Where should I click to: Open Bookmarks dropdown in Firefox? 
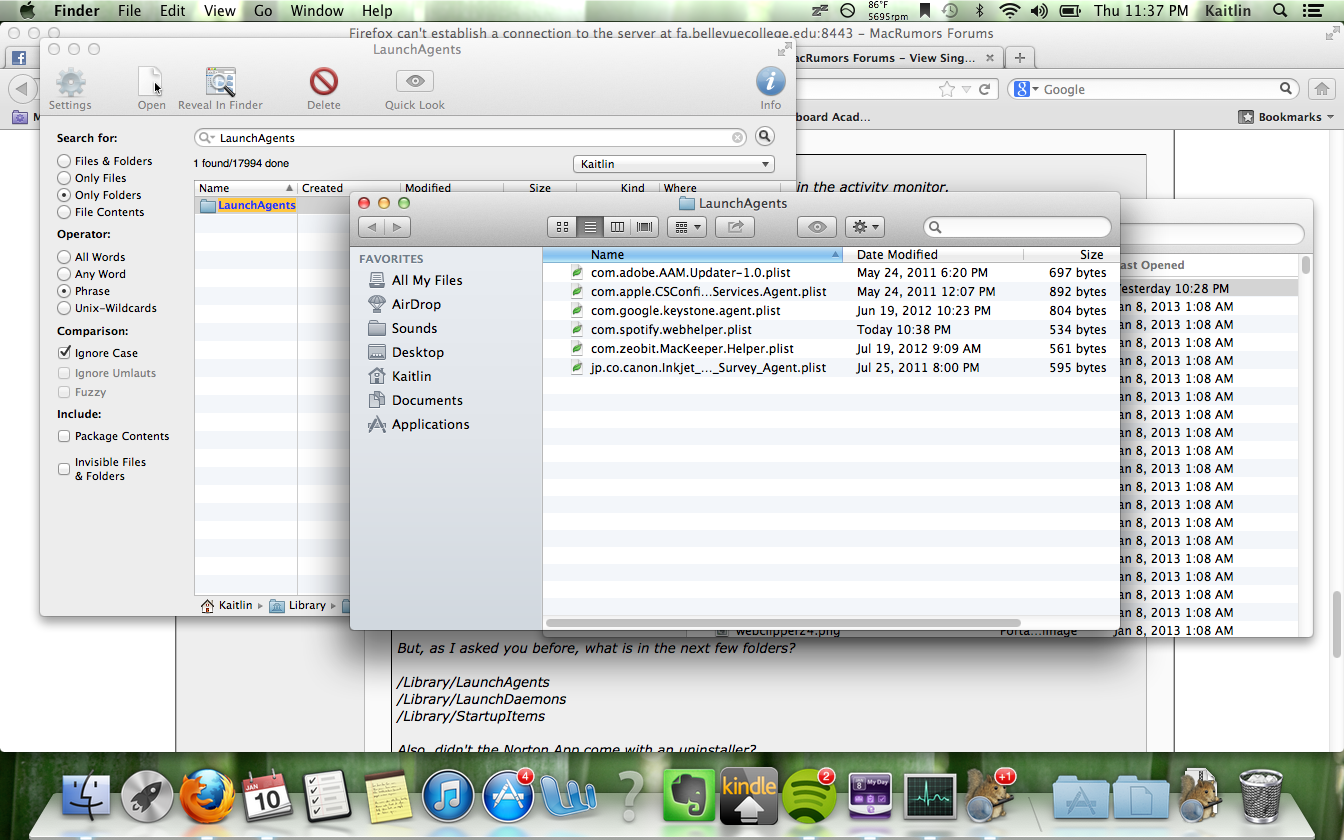tap(1286, 117)
